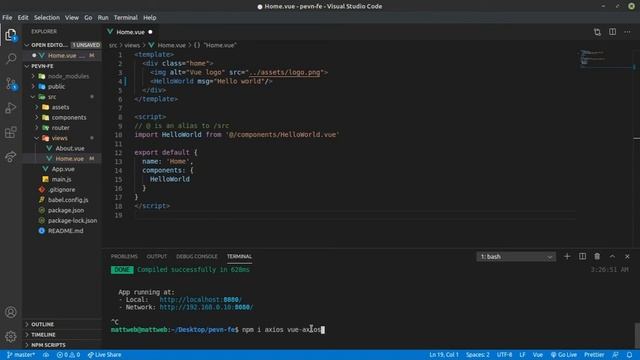This screenshot has width=640, height=360.
Task: Split the editor to the right
Action: pos(613,32)
